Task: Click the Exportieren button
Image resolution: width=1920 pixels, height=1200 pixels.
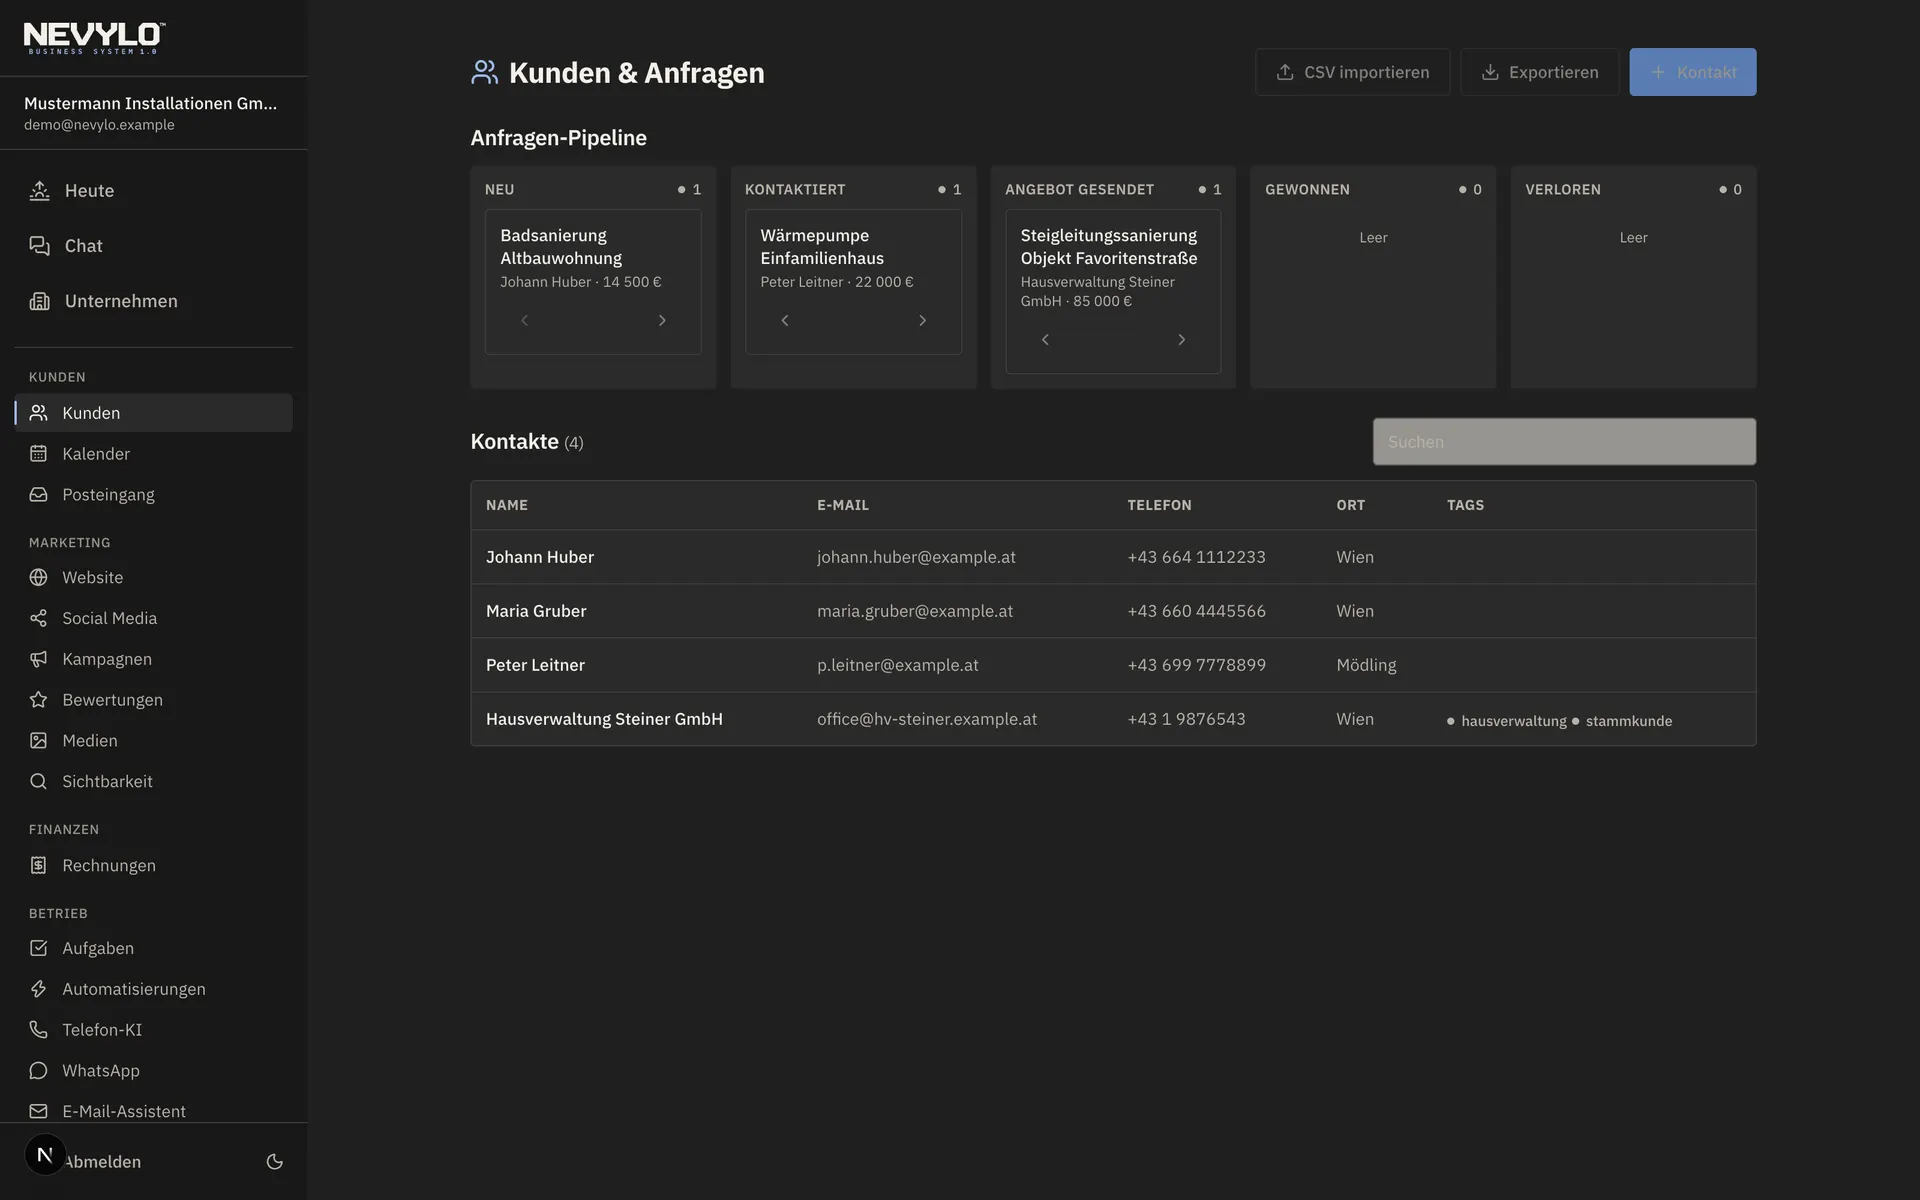Action: (1540, 72)
